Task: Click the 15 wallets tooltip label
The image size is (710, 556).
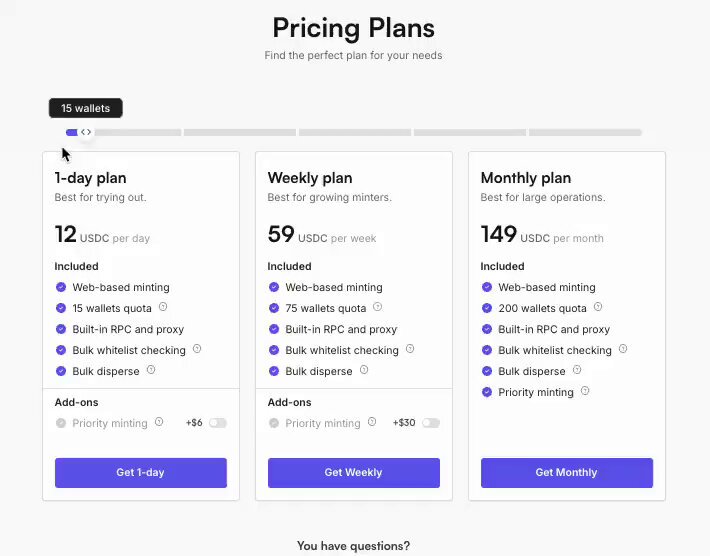Action: click(x=86, y=108)
